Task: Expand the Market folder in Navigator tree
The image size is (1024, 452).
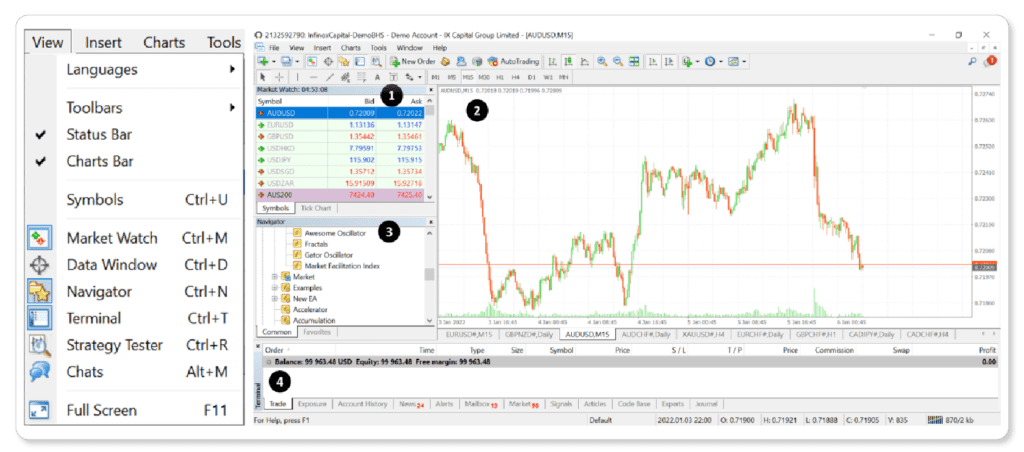Action: point(275,277)
